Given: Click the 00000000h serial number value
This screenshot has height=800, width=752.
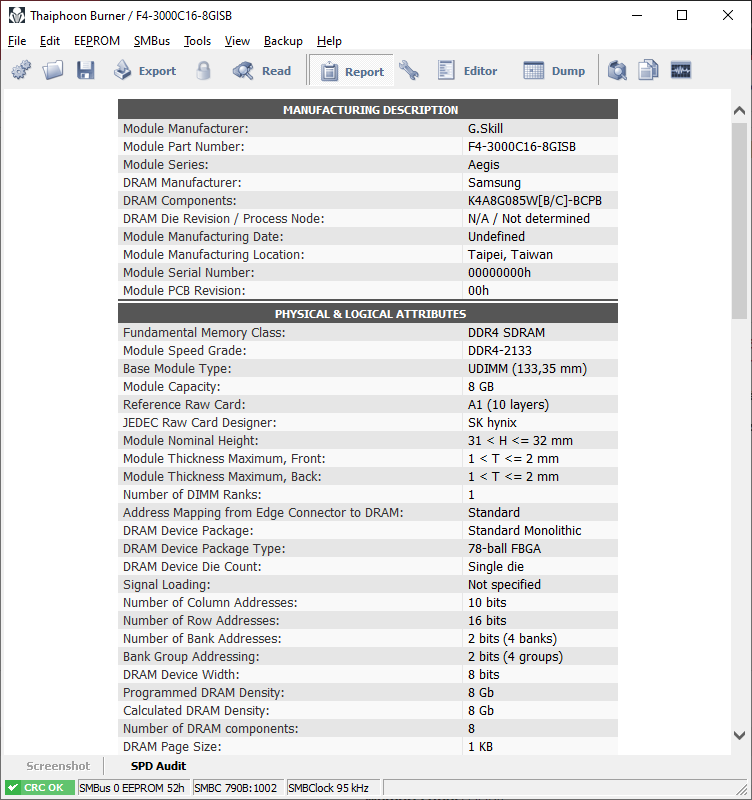Looking at the screenshot, I should coord(499,272).
